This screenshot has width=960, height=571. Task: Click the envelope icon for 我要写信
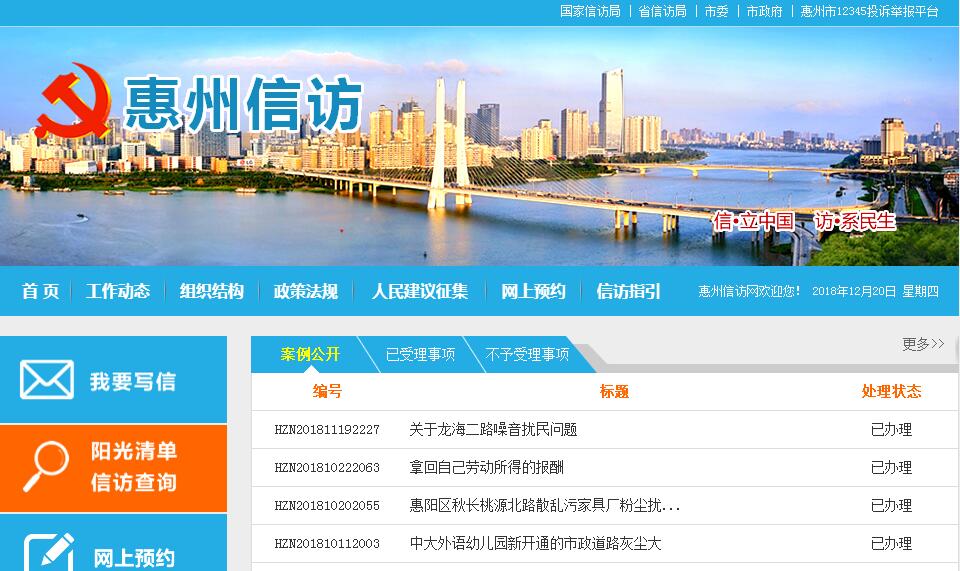click(47, 380)
